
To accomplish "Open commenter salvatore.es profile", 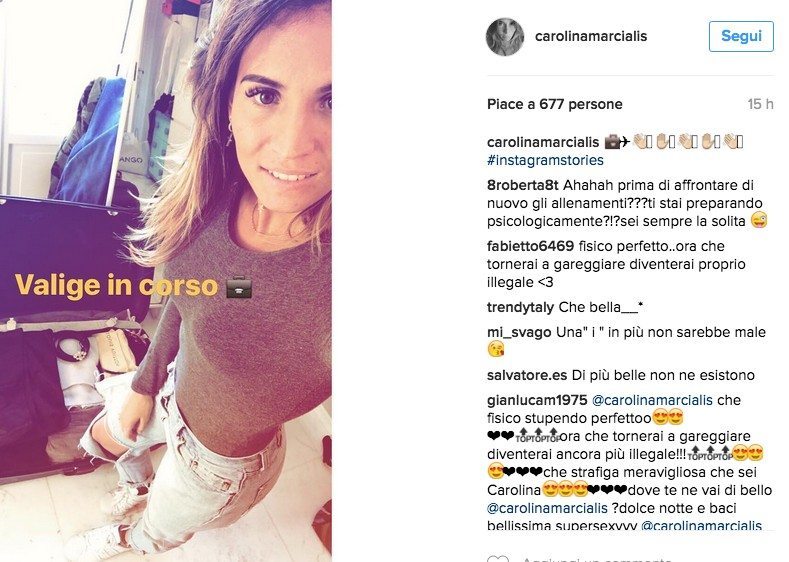I will coord(527,375).
